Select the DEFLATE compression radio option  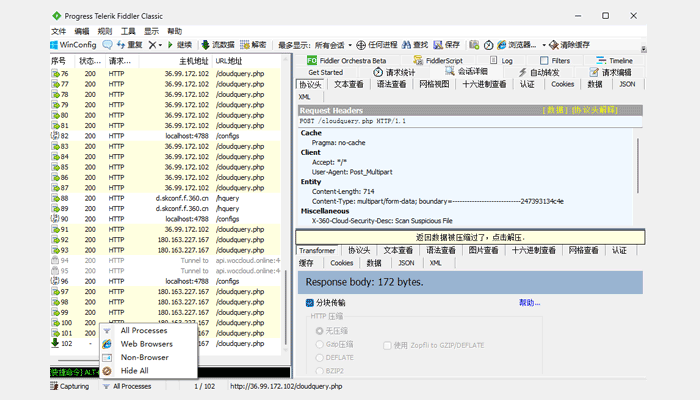tap(319, 357)
